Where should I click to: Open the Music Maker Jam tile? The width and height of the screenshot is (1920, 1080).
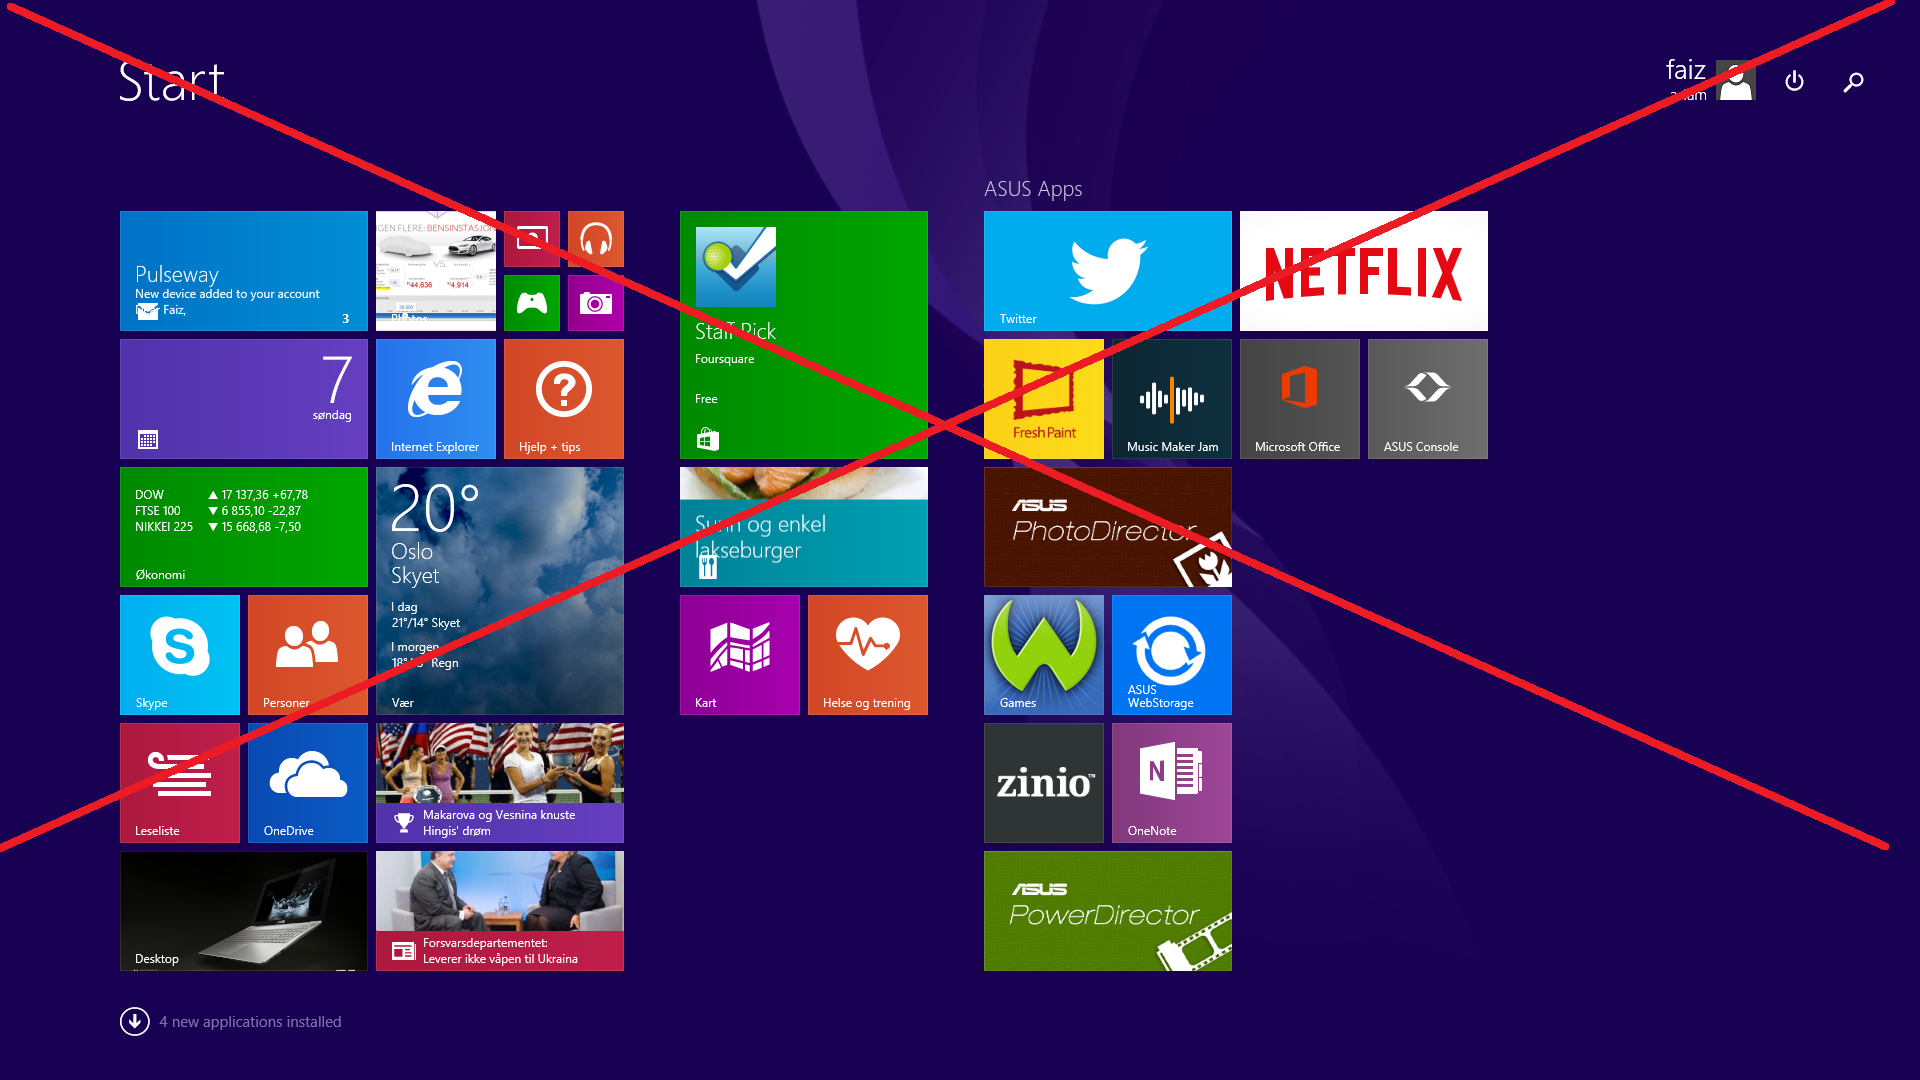coord(1172,399)
